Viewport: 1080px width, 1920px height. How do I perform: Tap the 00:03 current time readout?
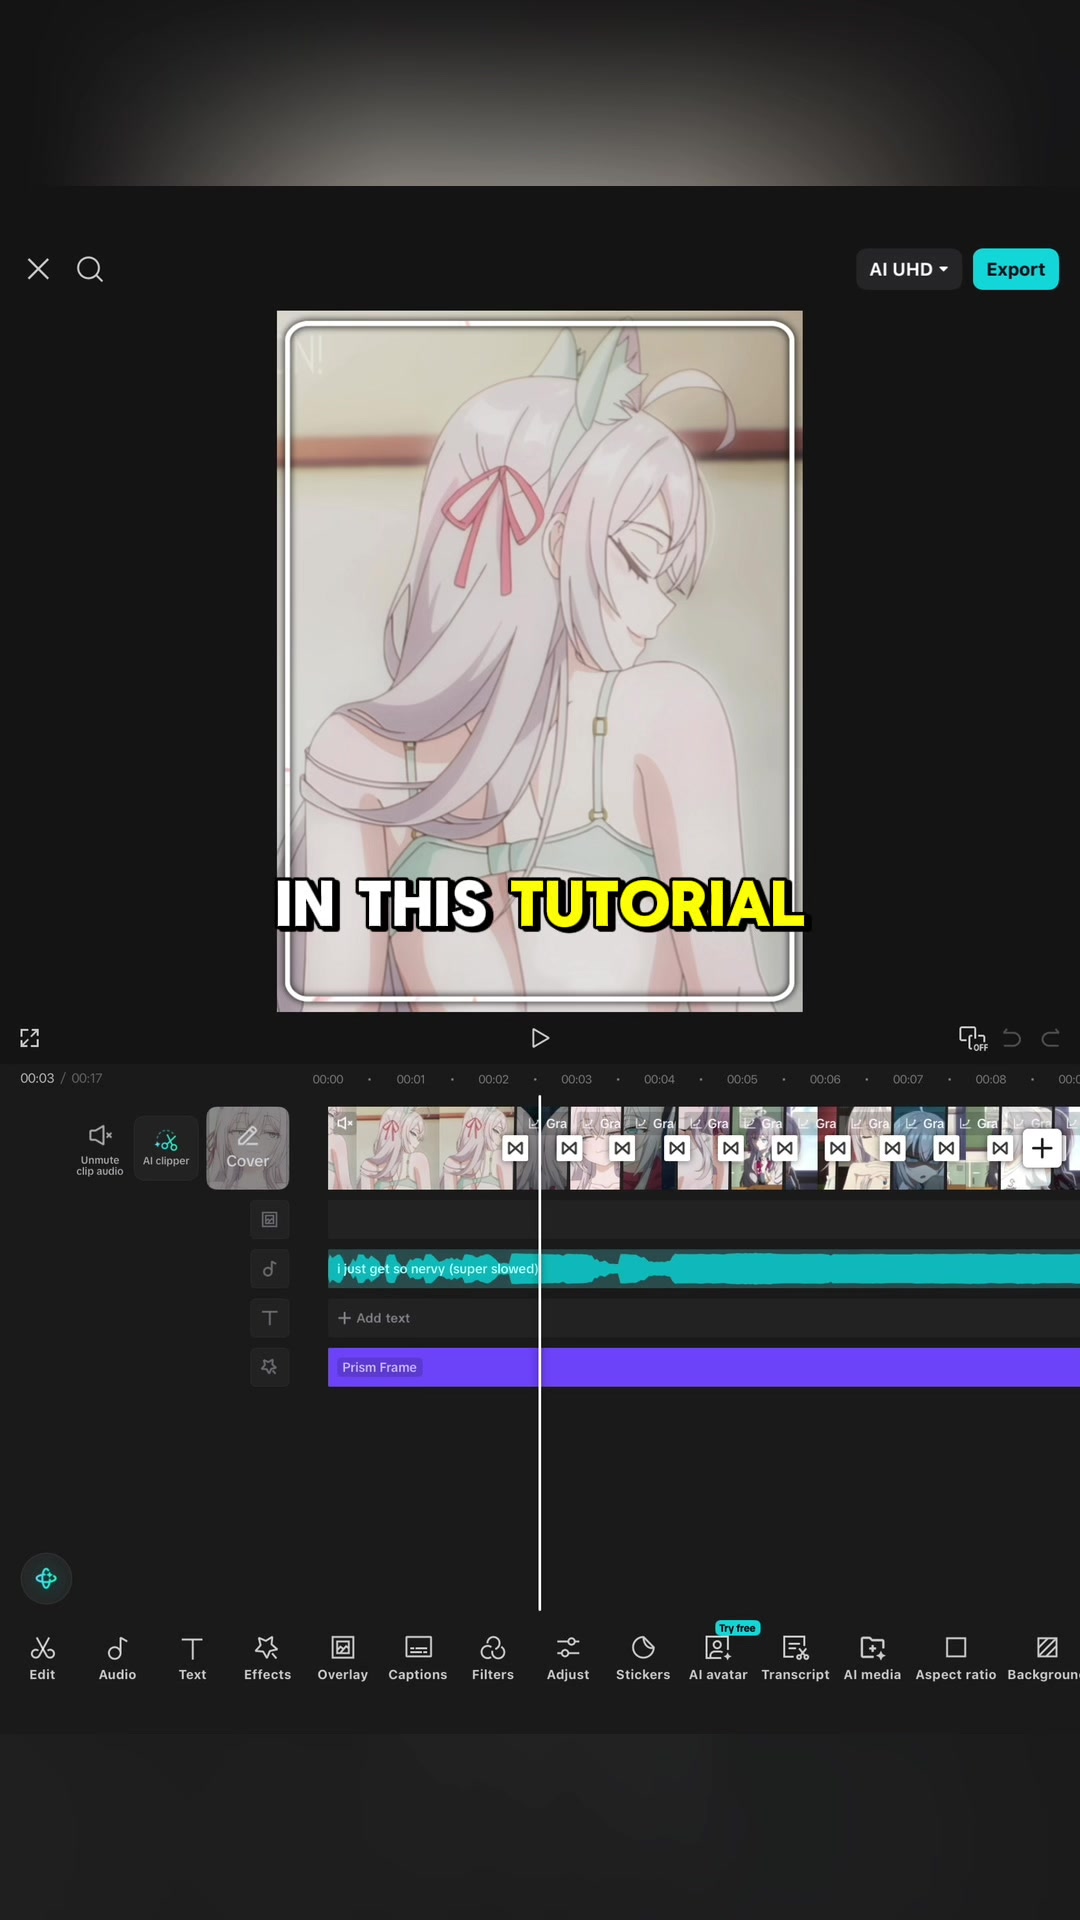coord(37,1078)
